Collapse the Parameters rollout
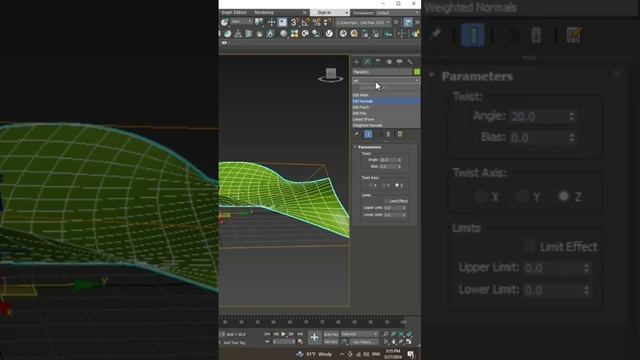The image size is (640, 360). [x=355, y=147]
